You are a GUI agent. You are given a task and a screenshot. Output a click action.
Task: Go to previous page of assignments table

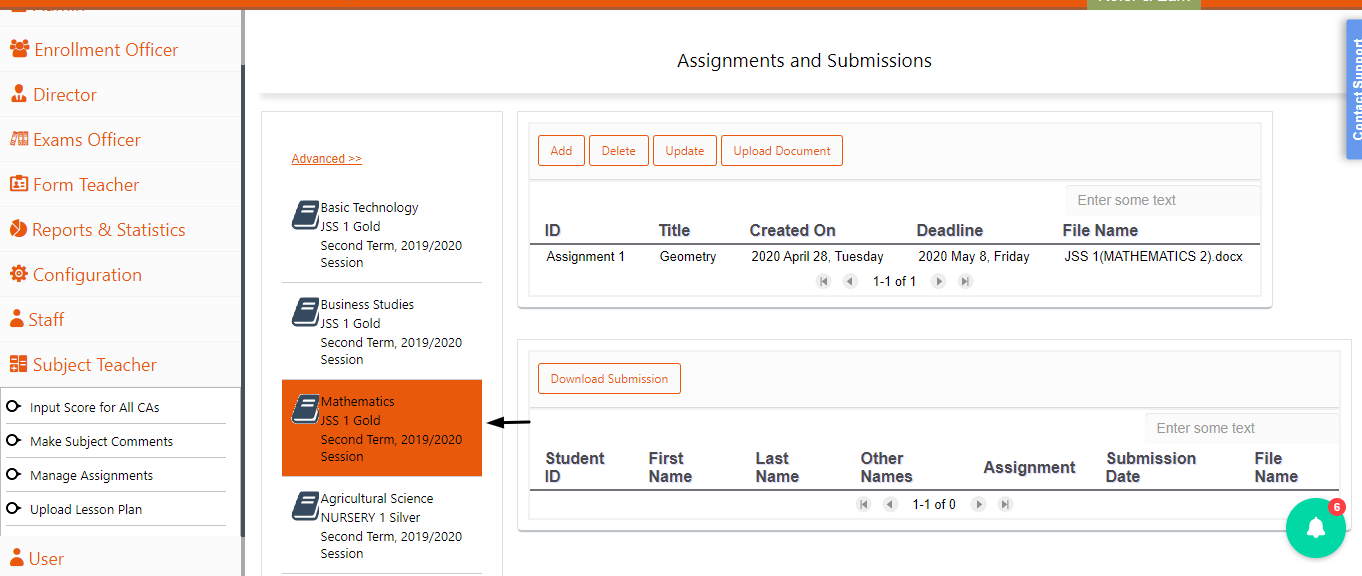click(850, 282)
